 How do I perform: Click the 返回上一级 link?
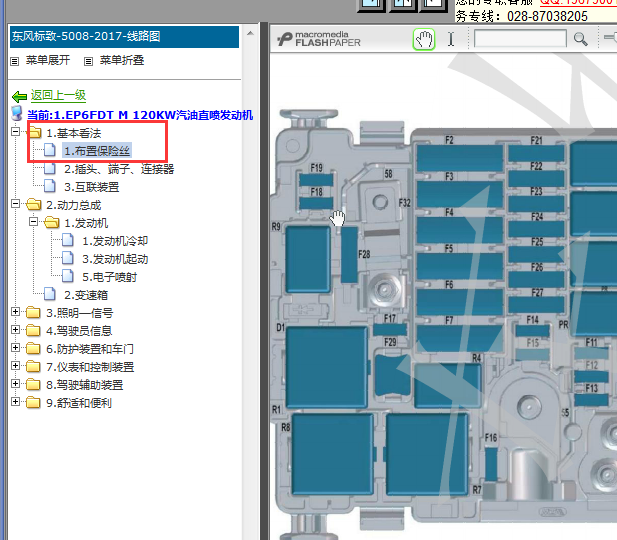click(58, 95)
